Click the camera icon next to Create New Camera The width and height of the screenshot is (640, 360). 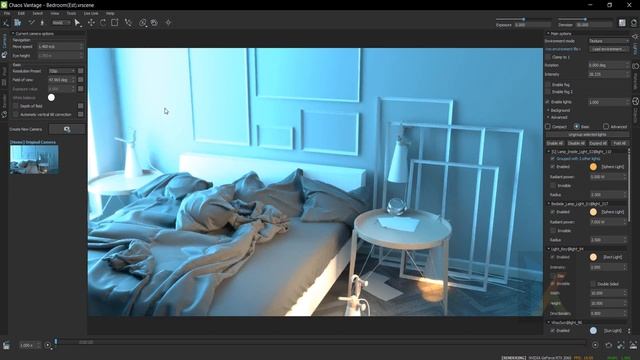click(x=67, y=129)
